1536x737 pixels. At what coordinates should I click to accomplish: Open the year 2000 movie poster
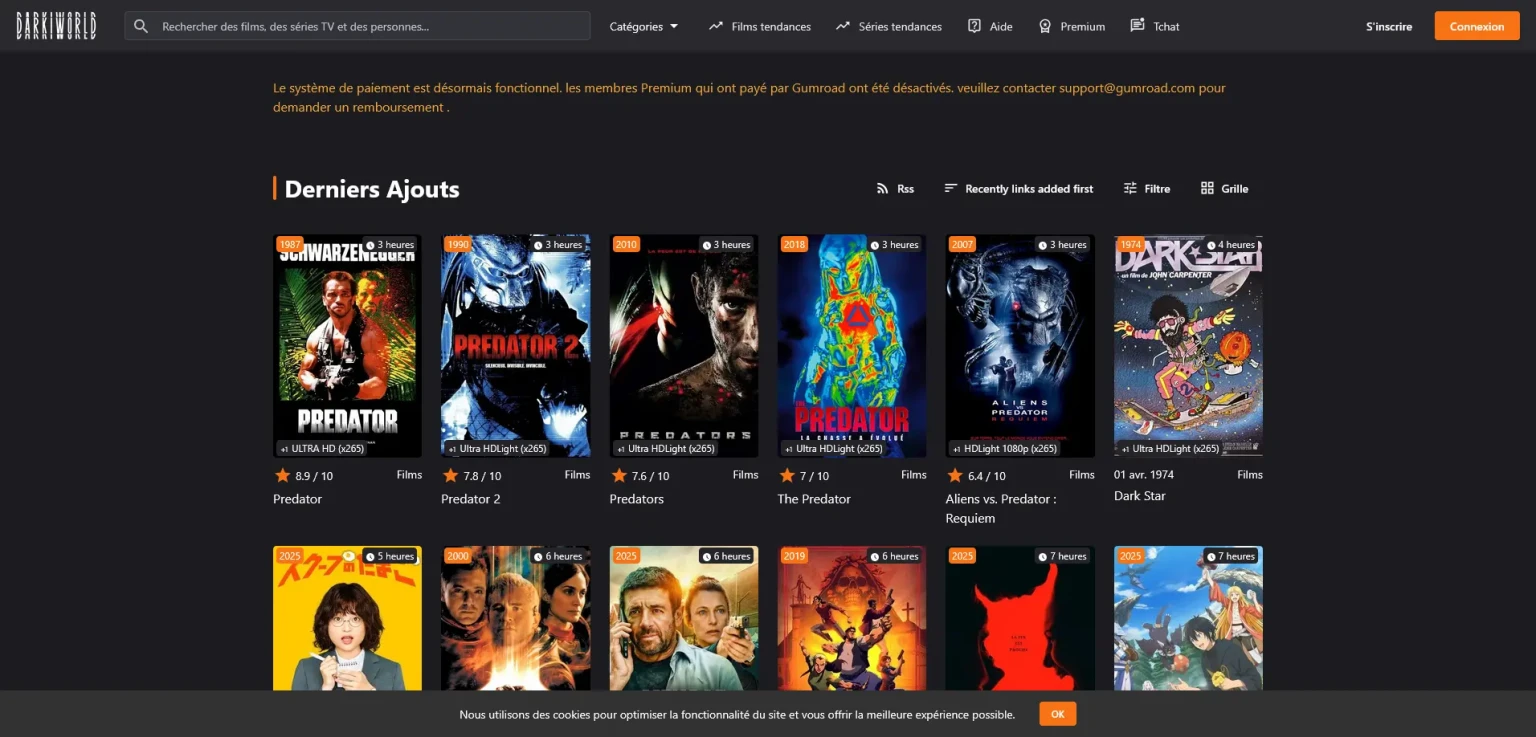pyautogui.click(x=516, y=618)
